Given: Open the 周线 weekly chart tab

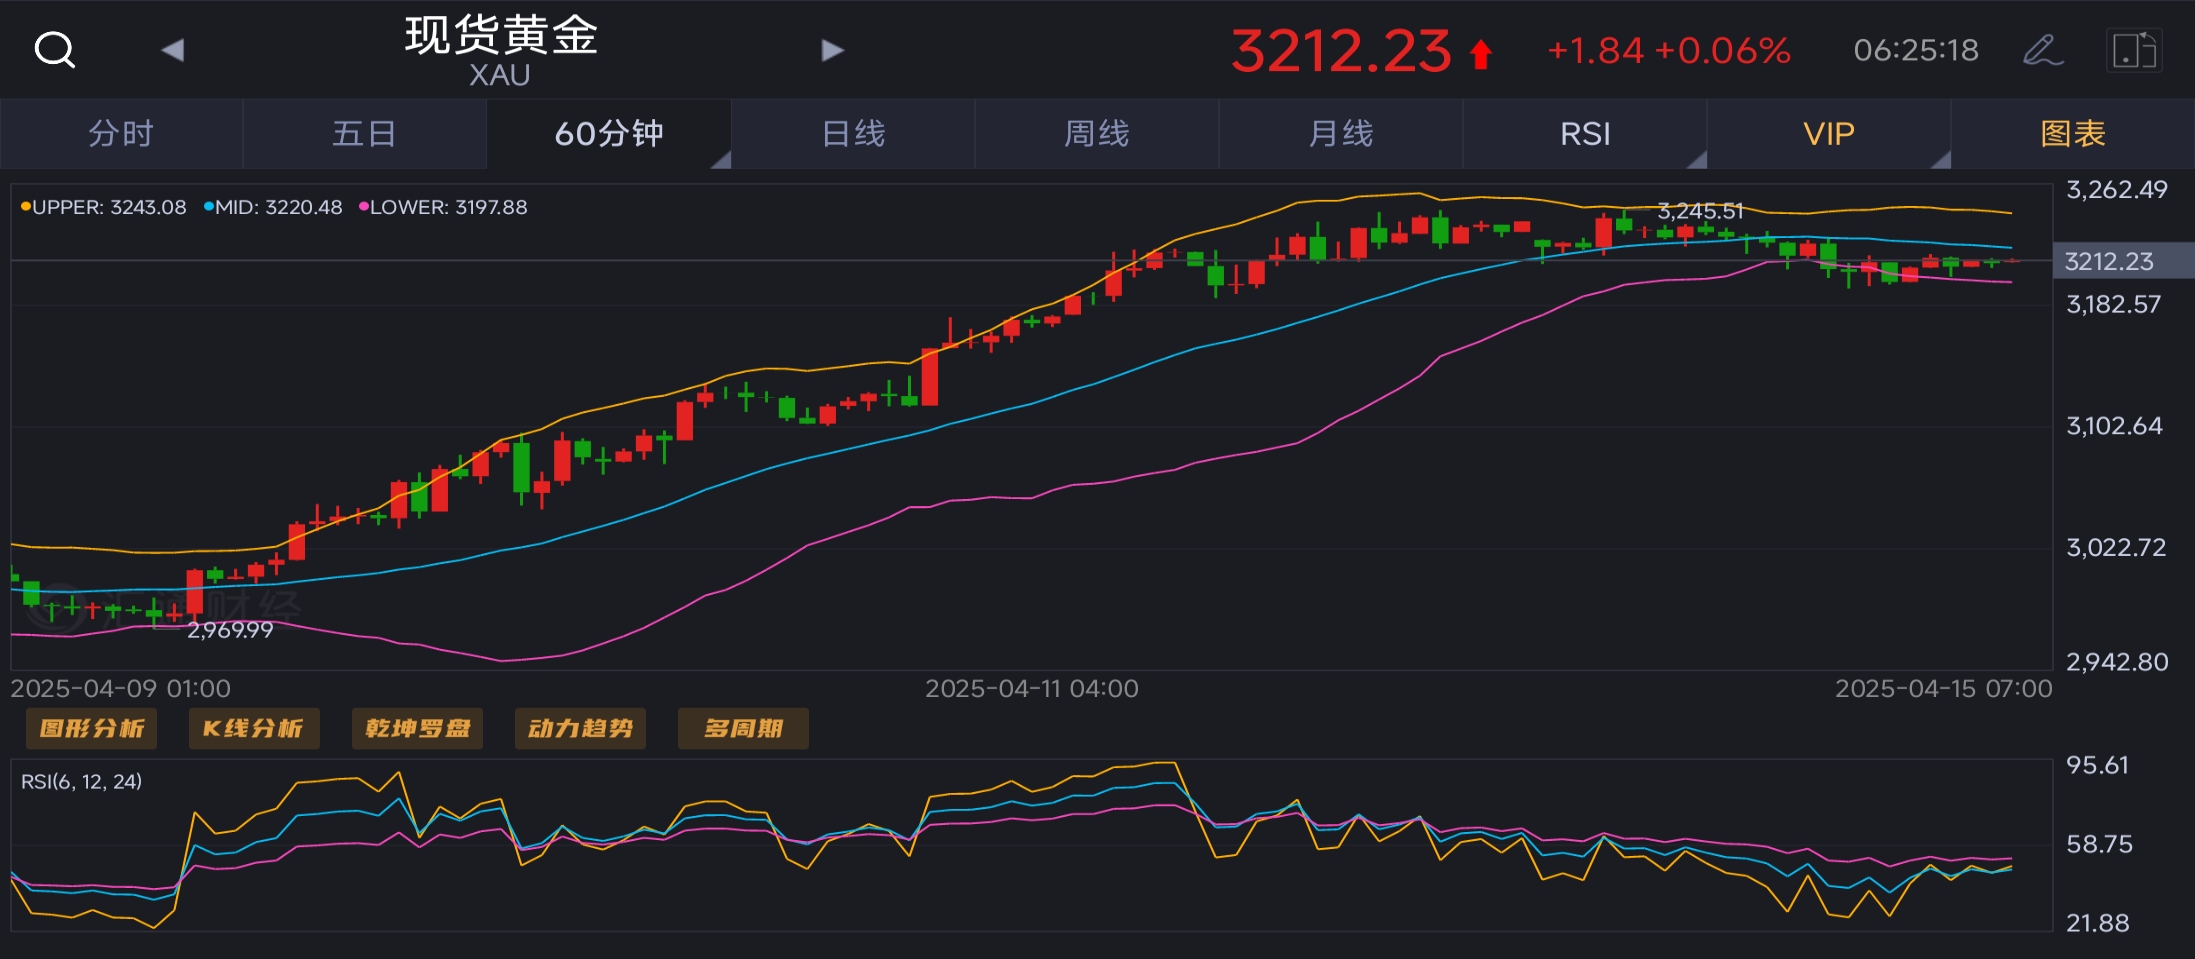Looking at the screenshot, I should pyautogui.click(x=1097, y=133).
